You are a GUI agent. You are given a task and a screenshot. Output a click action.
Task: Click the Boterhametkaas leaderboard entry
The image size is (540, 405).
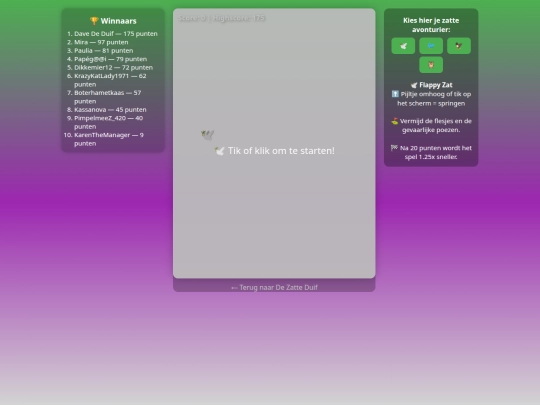click(x=108, y=97)
